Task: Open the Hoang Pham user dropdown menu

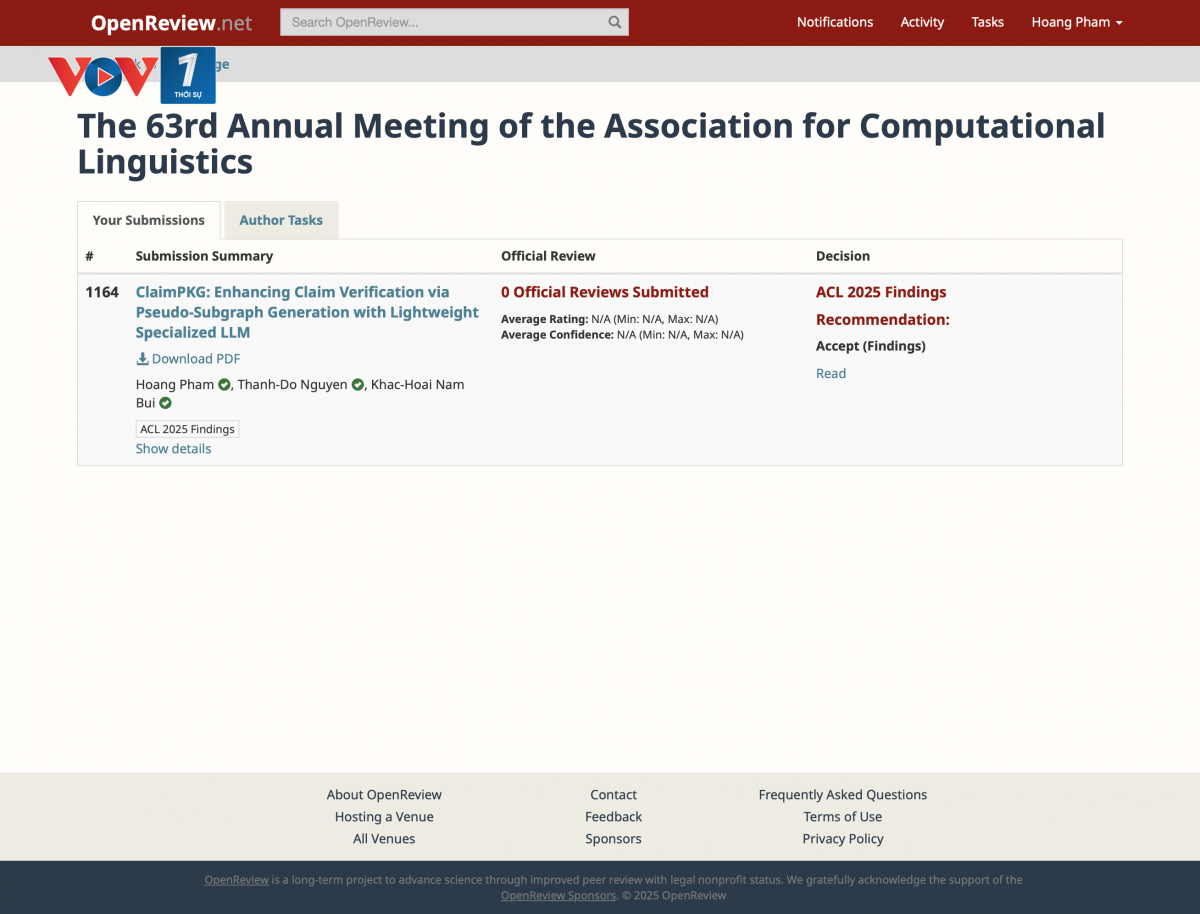Action: [1077, 22]
